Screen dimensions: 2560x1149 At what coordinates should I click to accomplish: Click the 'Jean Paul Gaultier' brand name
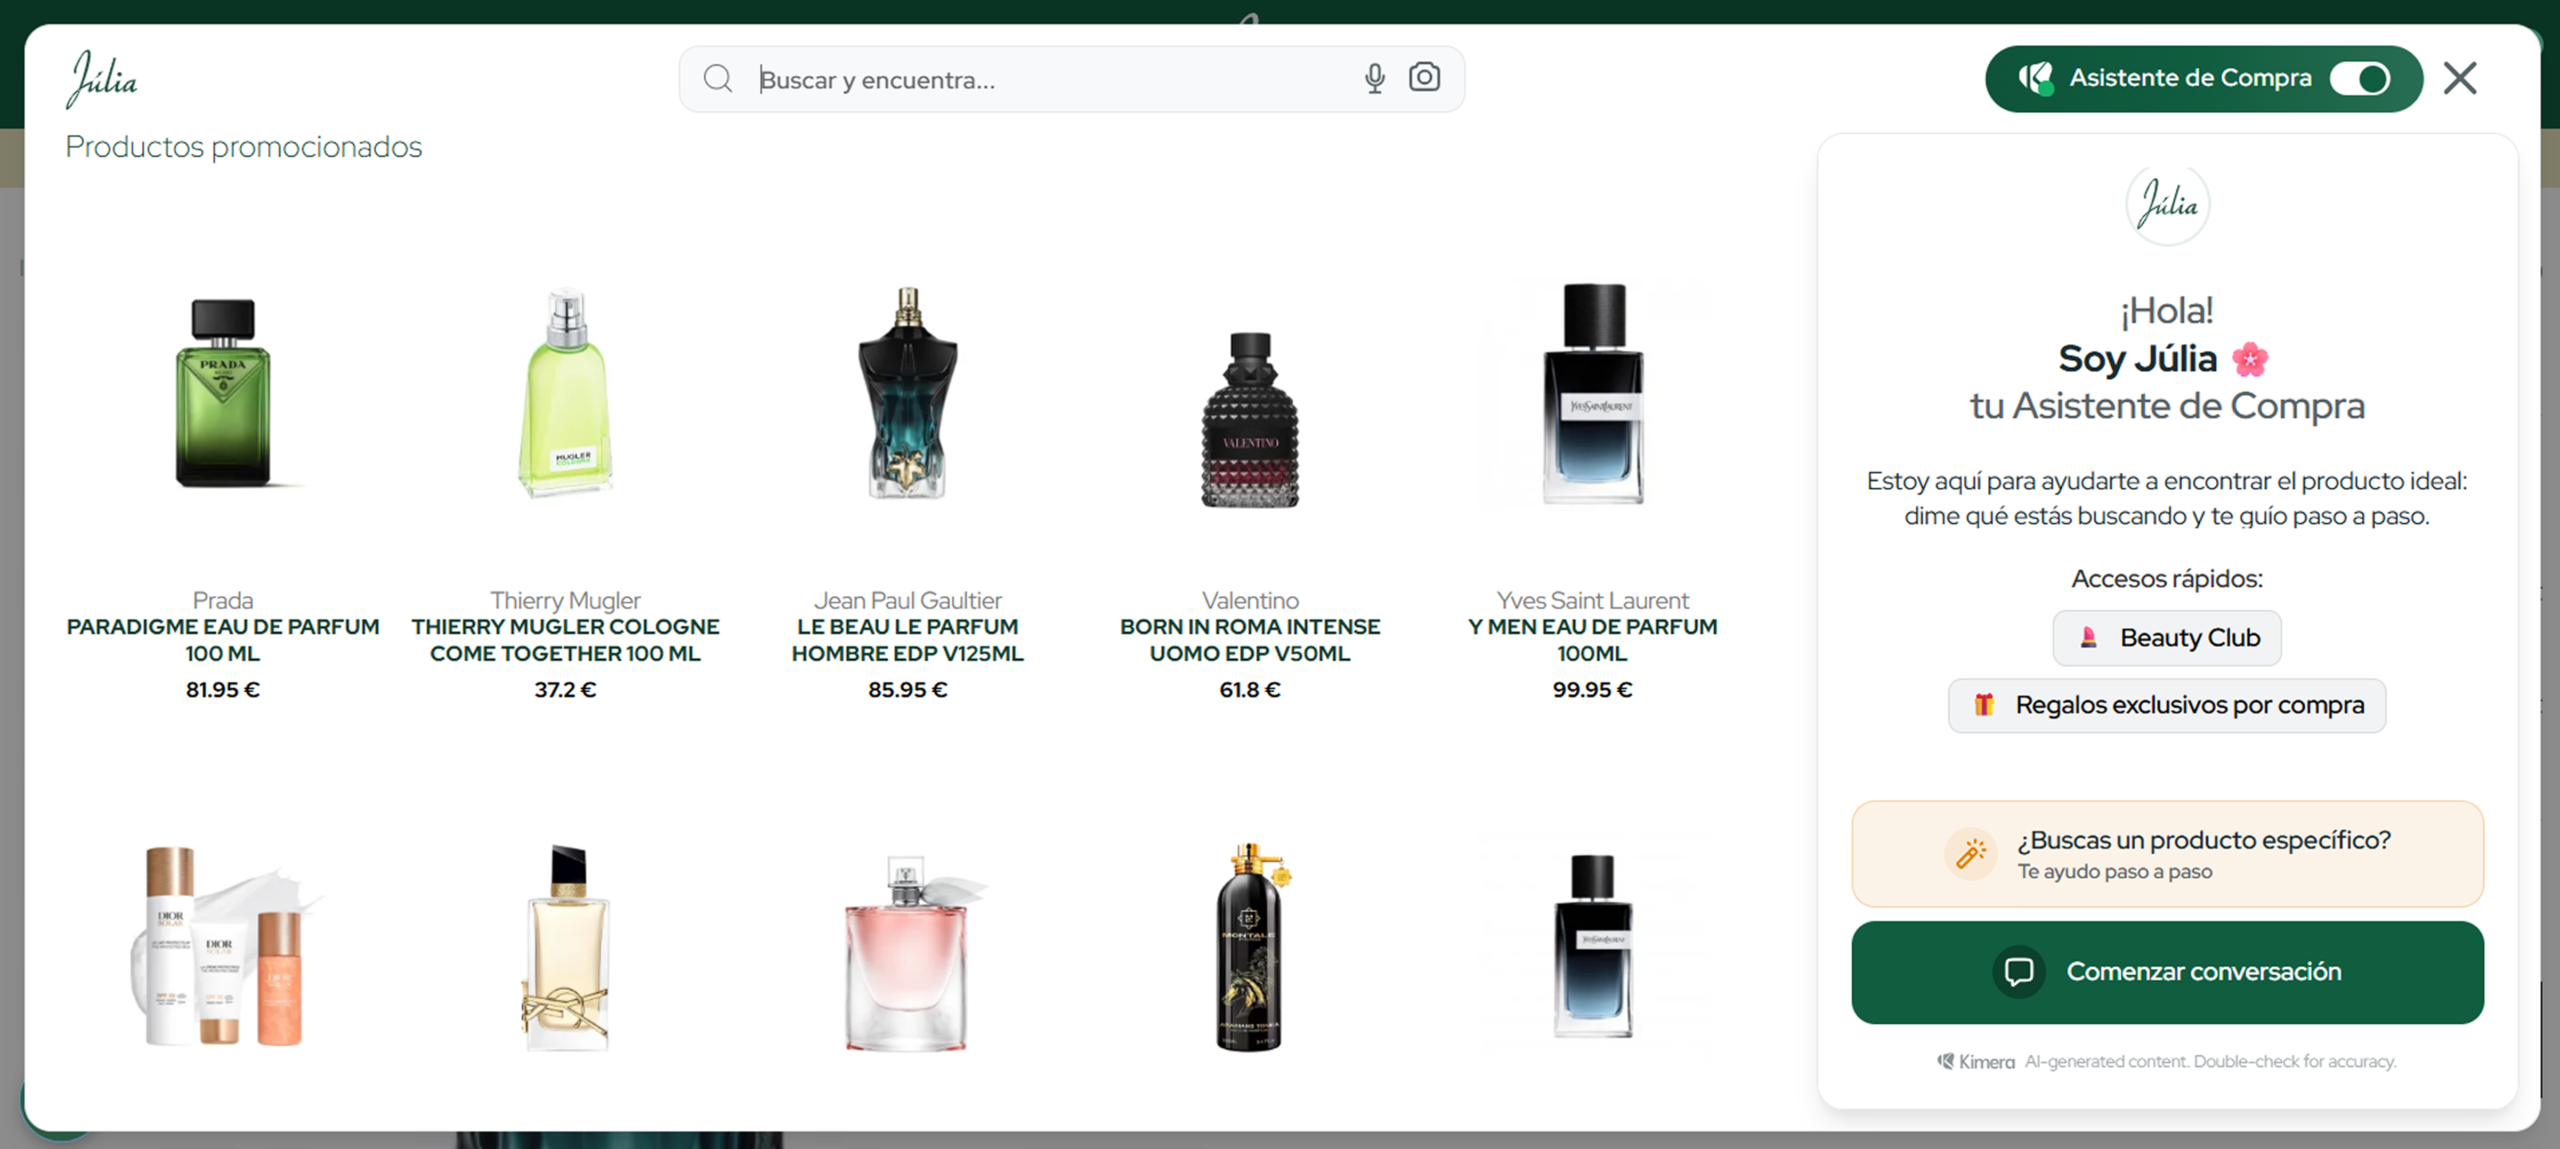coord(908,600)
